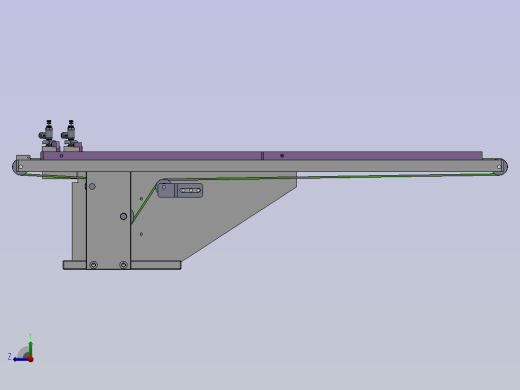520x390 pixels.
Task: Select the left end roller of the conveyor
Action: point(16,167)
